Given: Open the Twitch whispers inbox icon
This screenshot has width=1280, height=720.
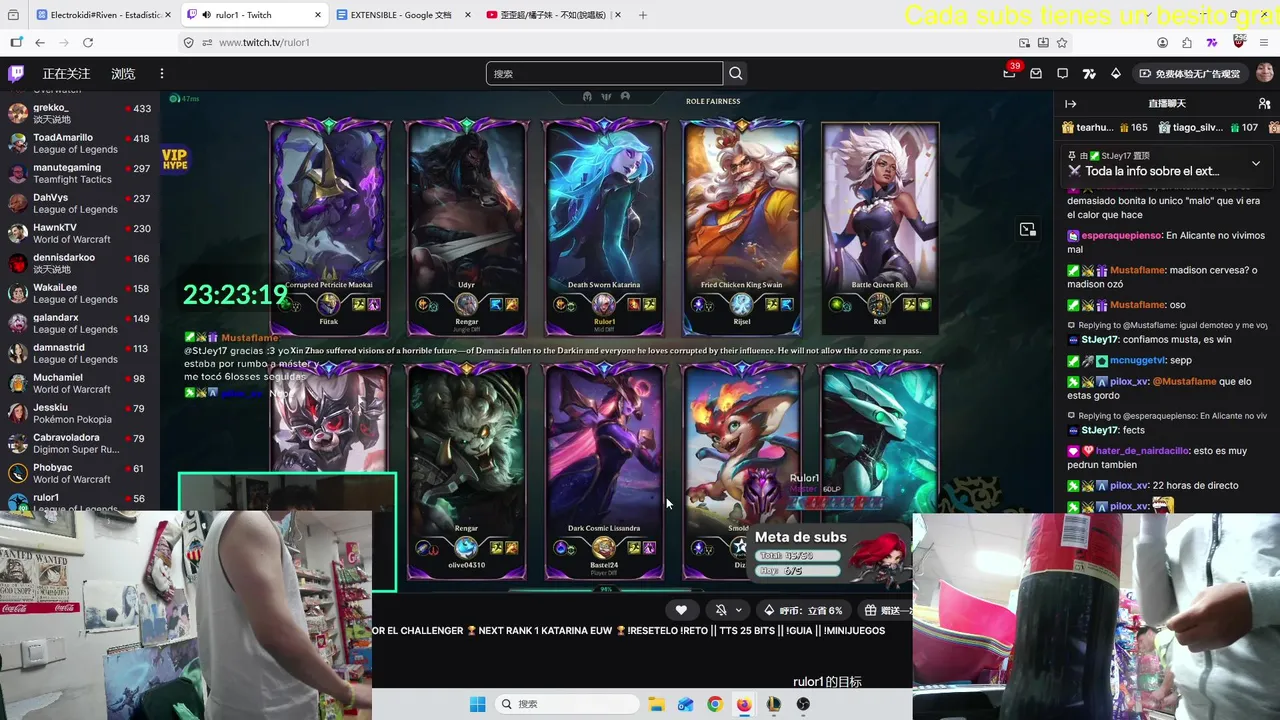Looking at the screenshot, I should click(1036, 73).
